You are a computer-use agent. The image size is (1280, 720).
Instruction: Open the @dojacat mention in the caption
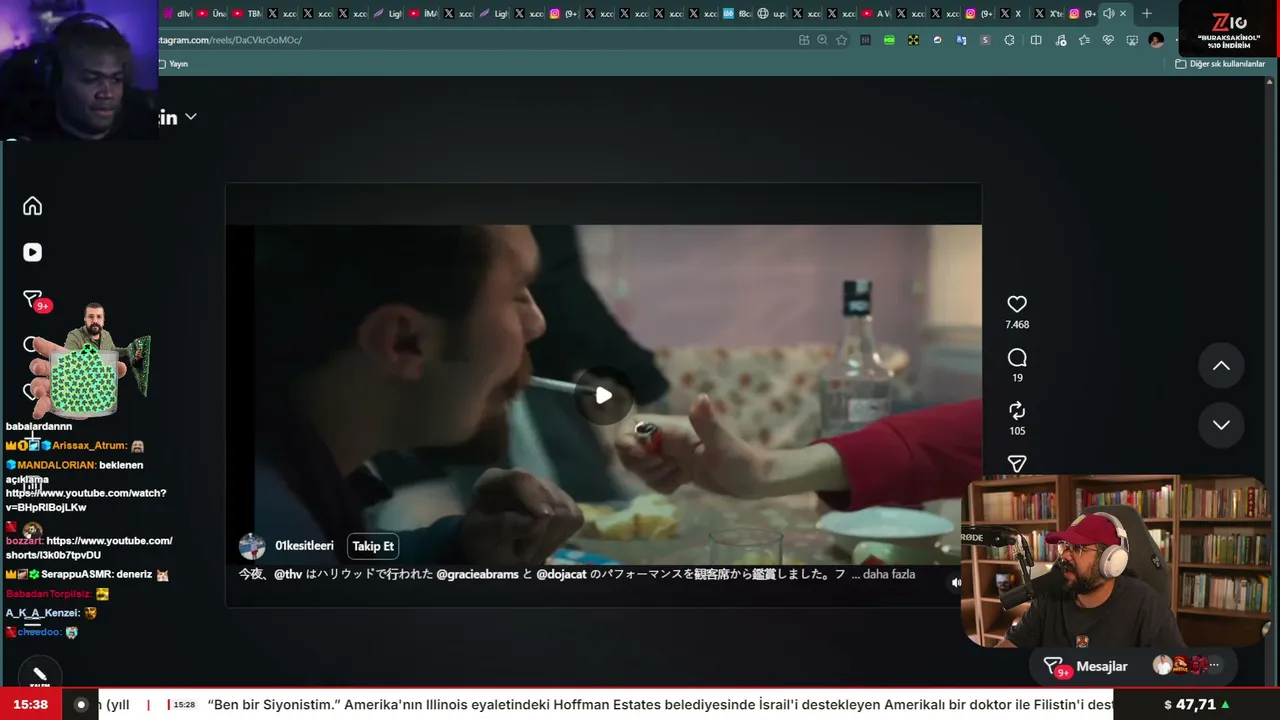(561, 575)
